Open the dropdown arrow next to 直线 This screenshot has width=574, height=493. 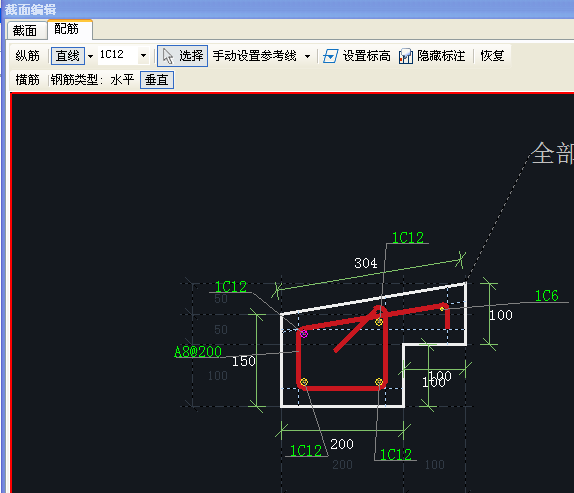coord(90,56)
